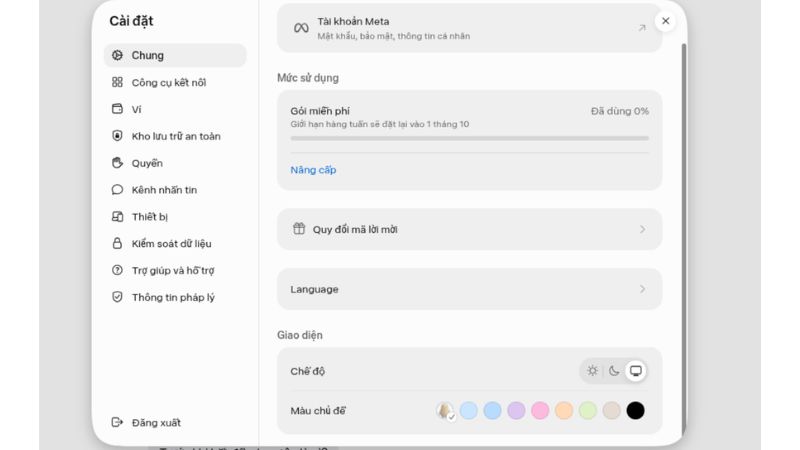Click the shield check icon beside Thông tin pháp lý
This screenshot has height=450, width=800.
pyautogui.click(x=117, y=297)
